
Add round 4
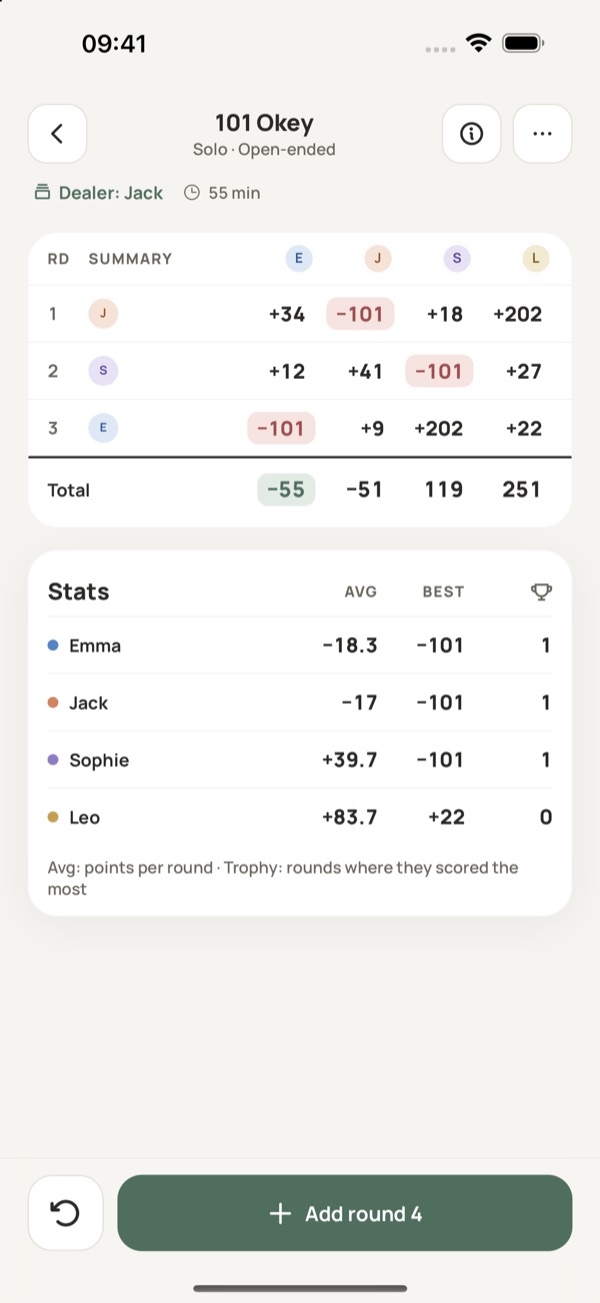tap(345, 1213)
